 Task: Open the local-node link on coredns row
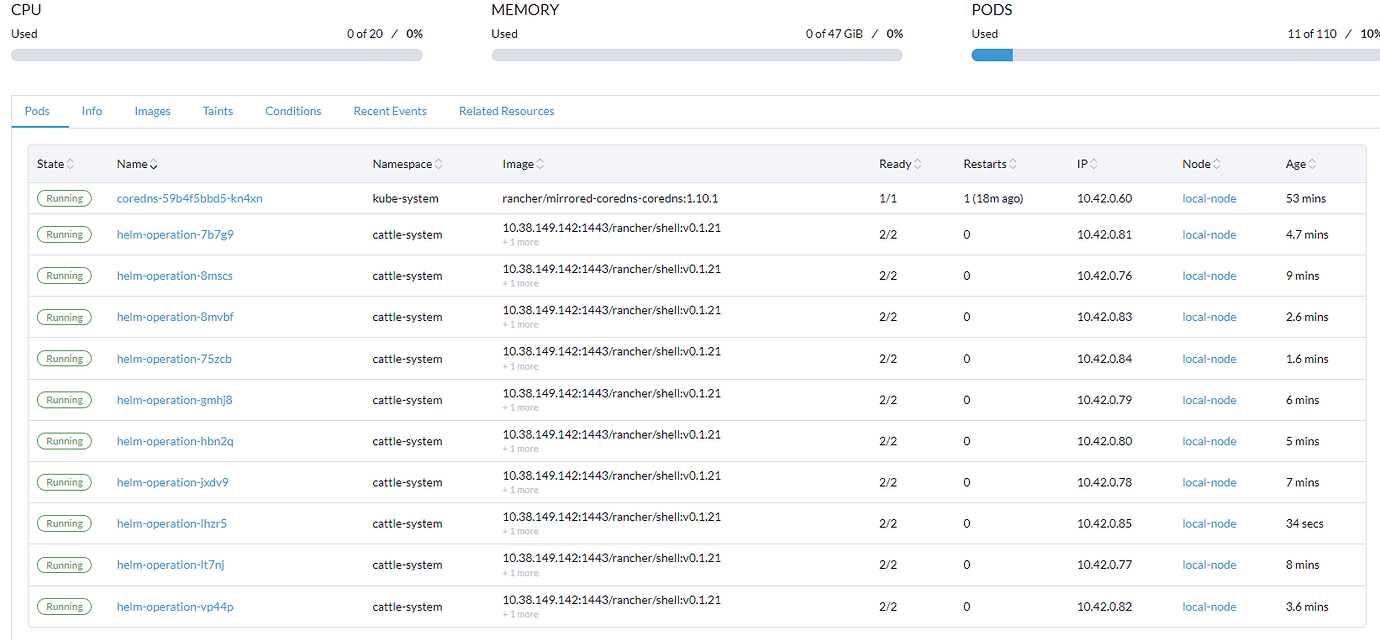(x=1209, y=198)
